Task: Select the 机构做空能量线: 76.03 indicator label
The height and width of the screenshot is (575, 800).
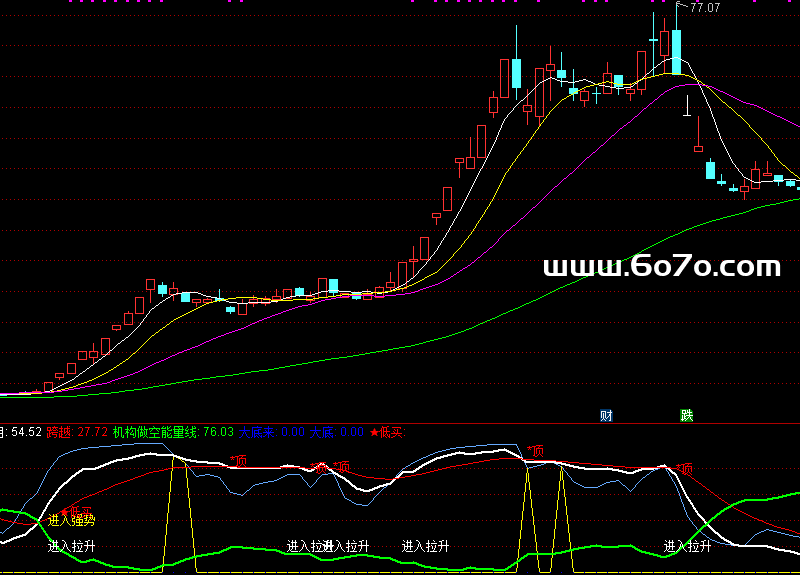Action: (173, 432)
